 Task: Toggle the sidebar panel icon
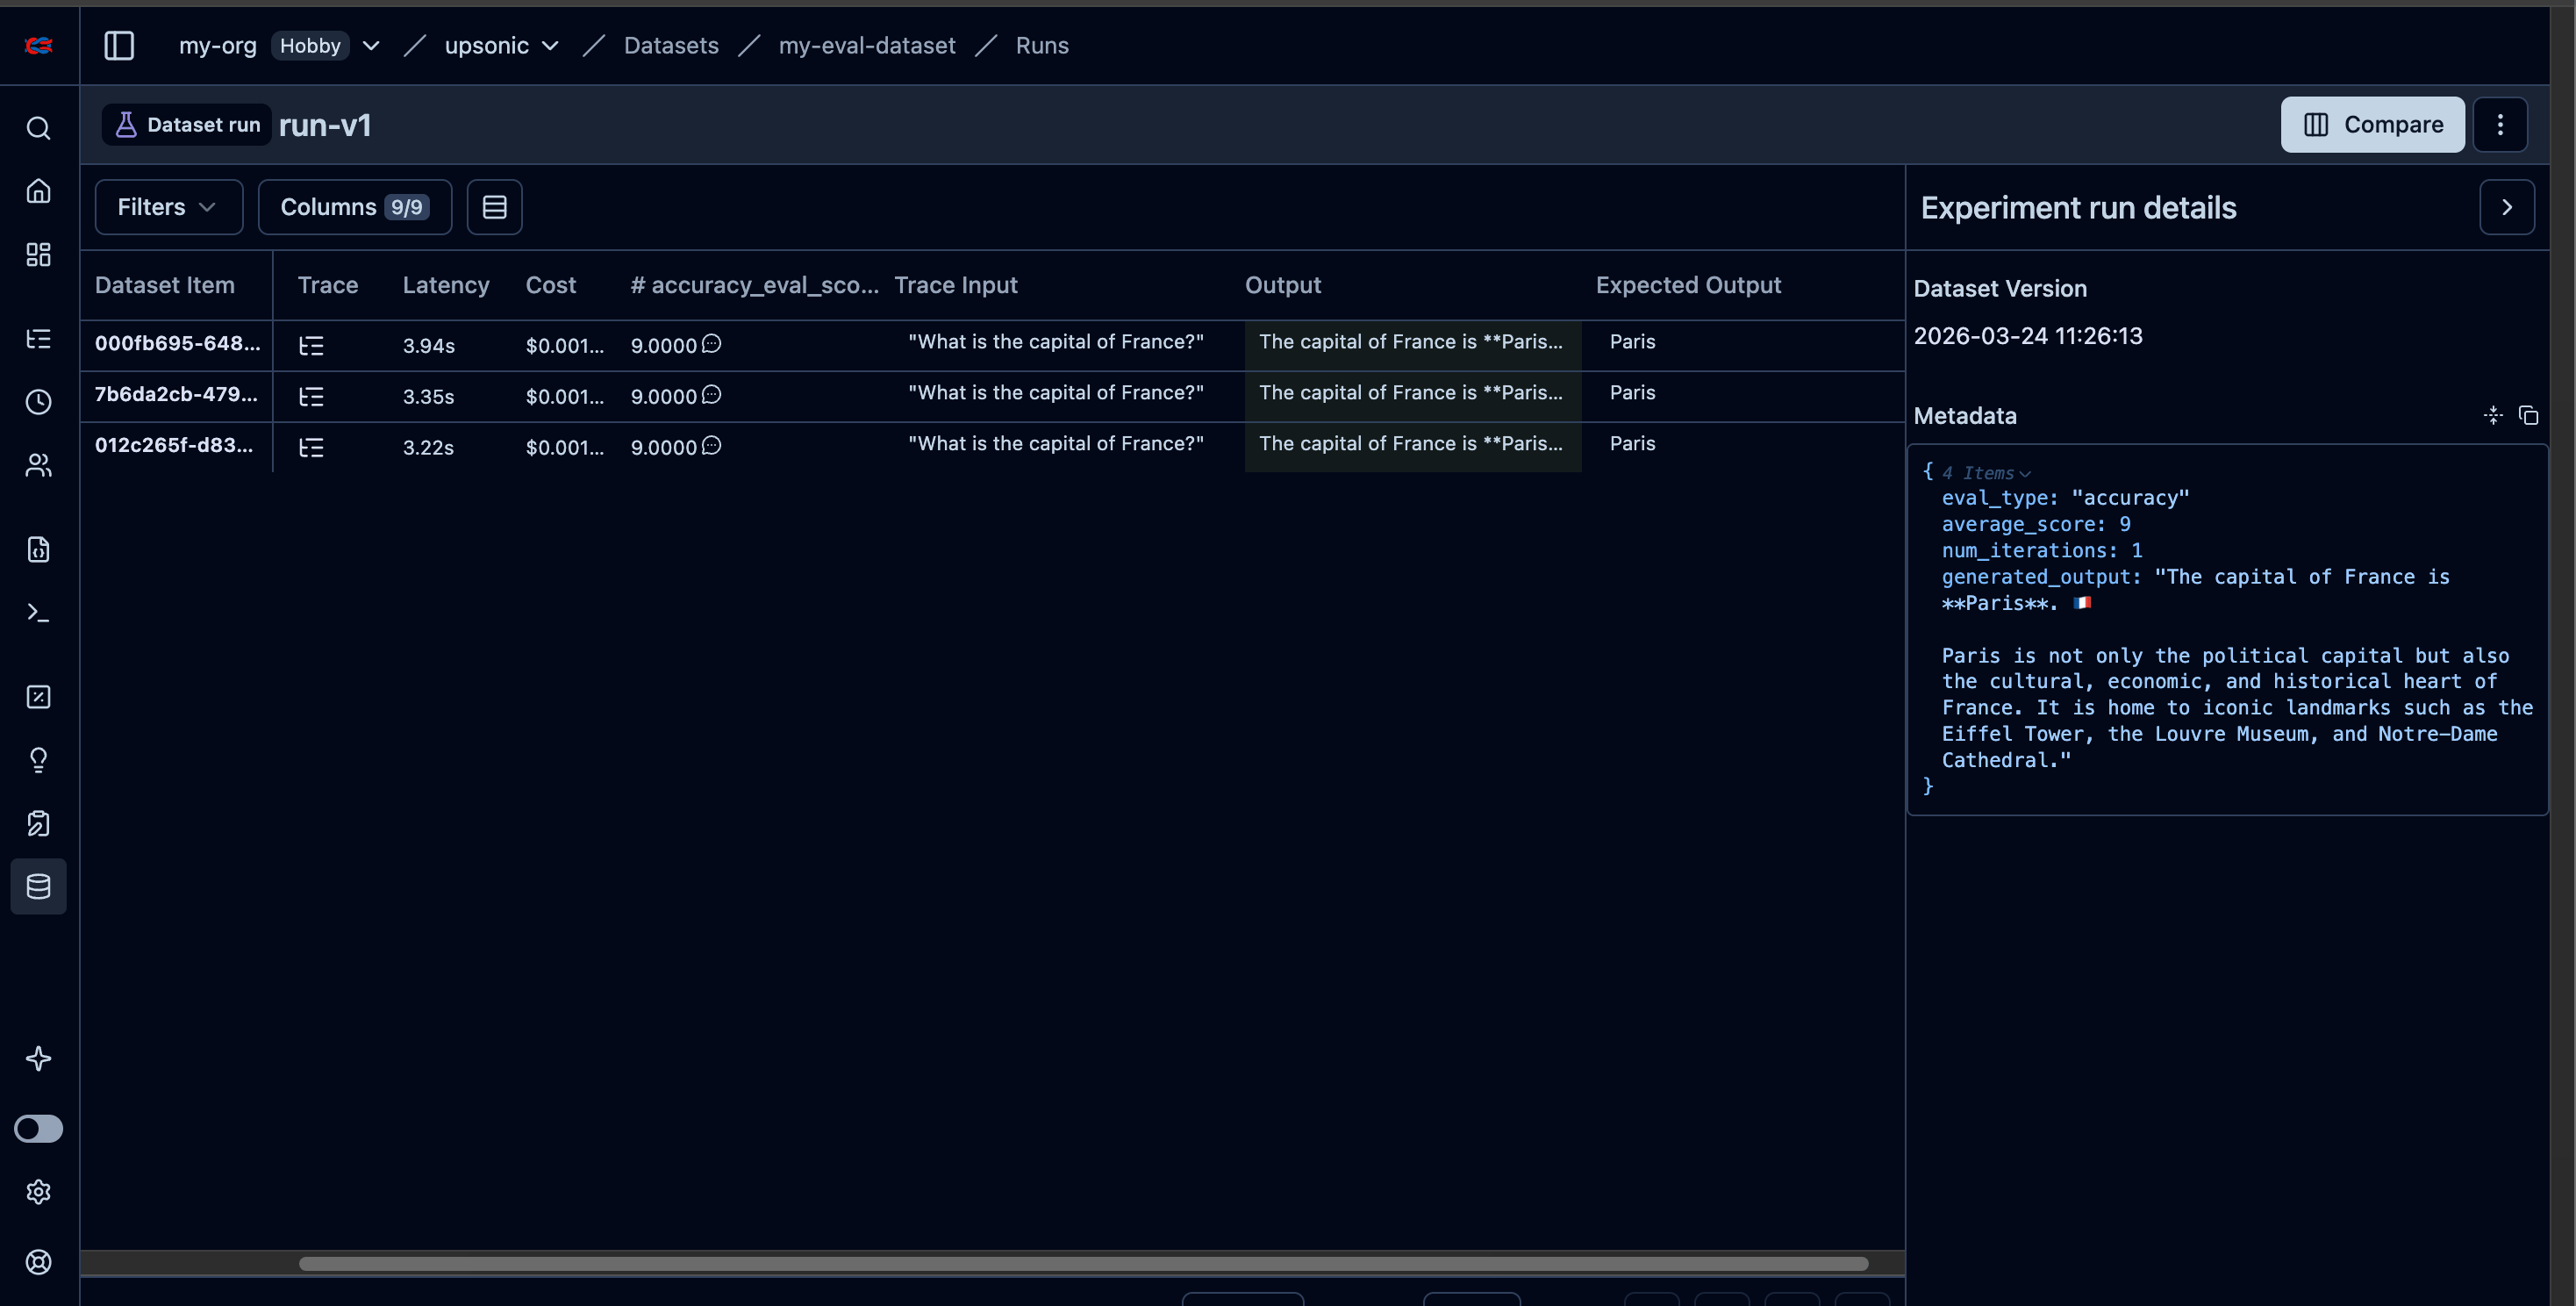(x=119, y=45)
